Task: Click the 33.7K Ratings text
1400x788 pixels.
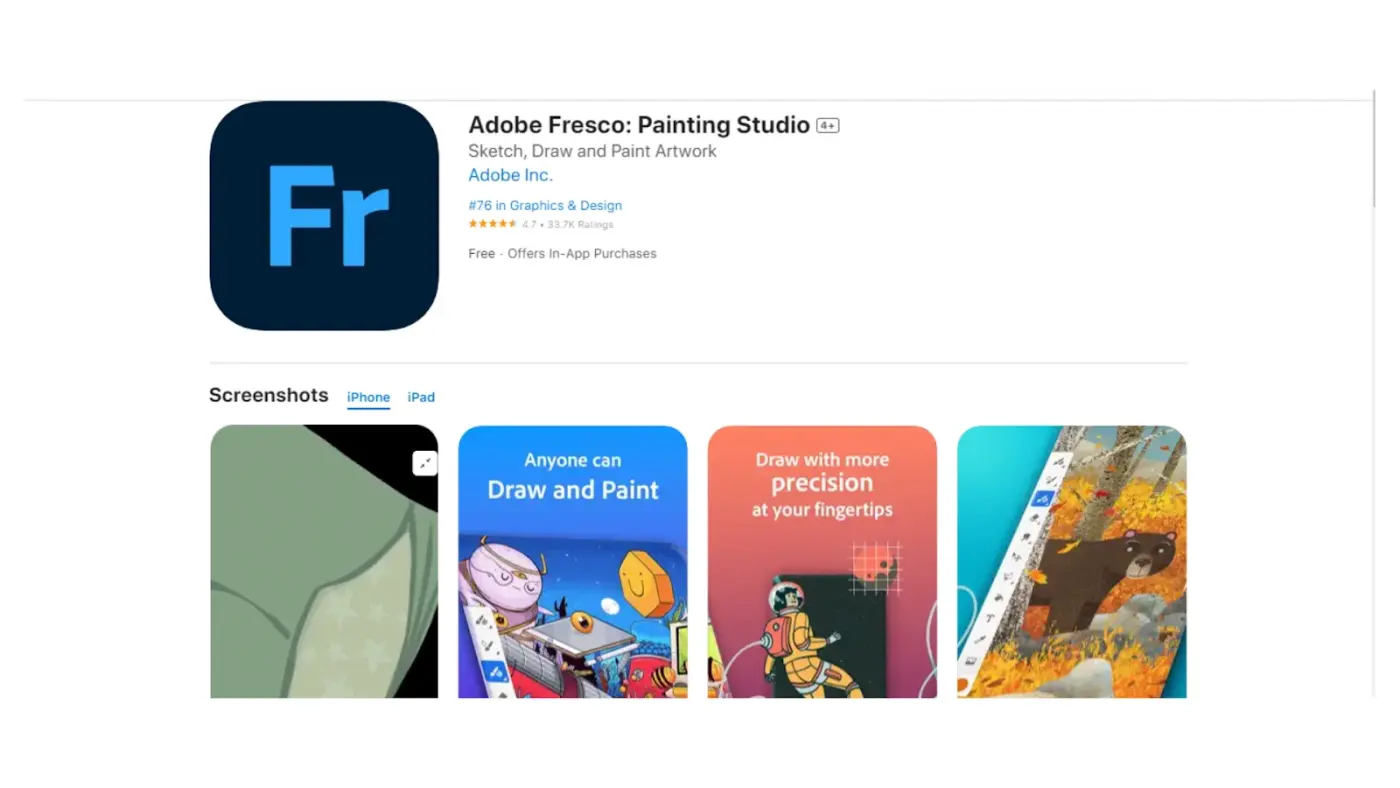Action: (580, 225)
